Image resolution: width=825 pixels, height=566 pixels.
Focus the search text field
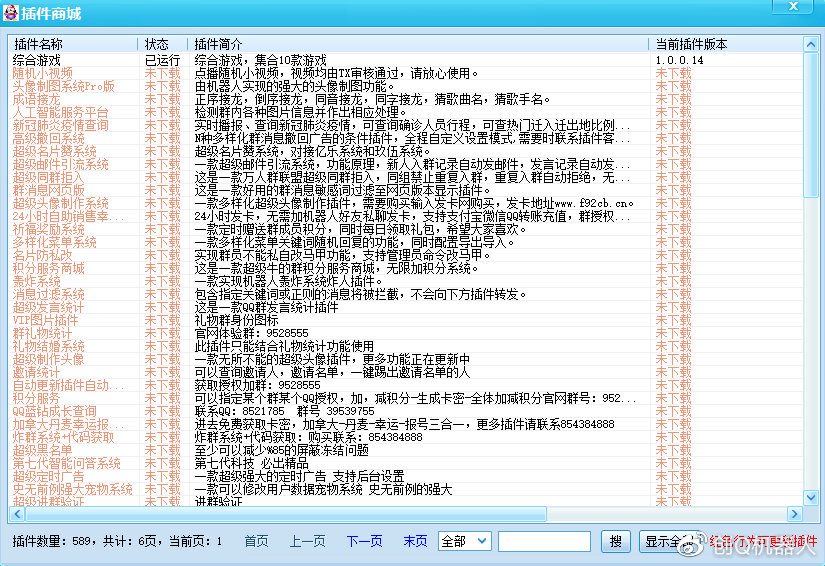pos(544,541)
